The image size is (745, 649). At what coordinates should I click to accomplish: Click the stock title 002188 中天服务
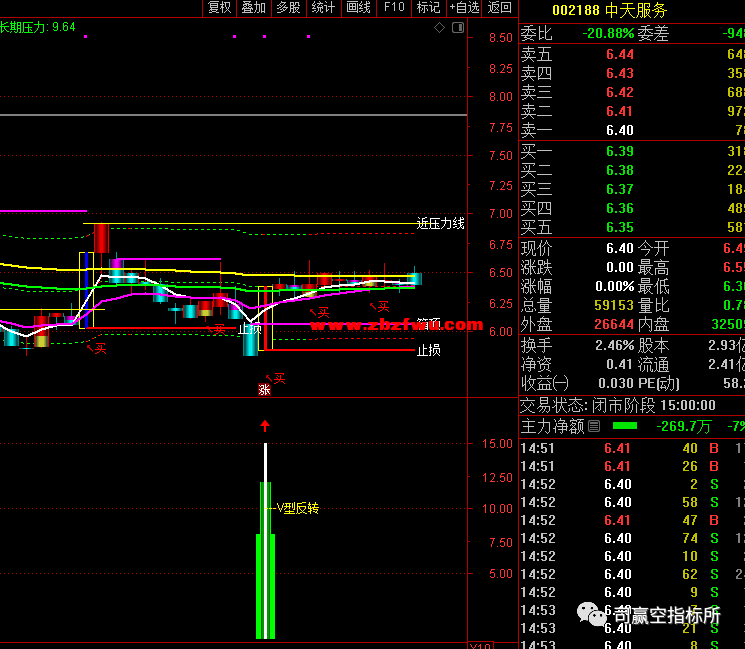(x=610, y=10)
